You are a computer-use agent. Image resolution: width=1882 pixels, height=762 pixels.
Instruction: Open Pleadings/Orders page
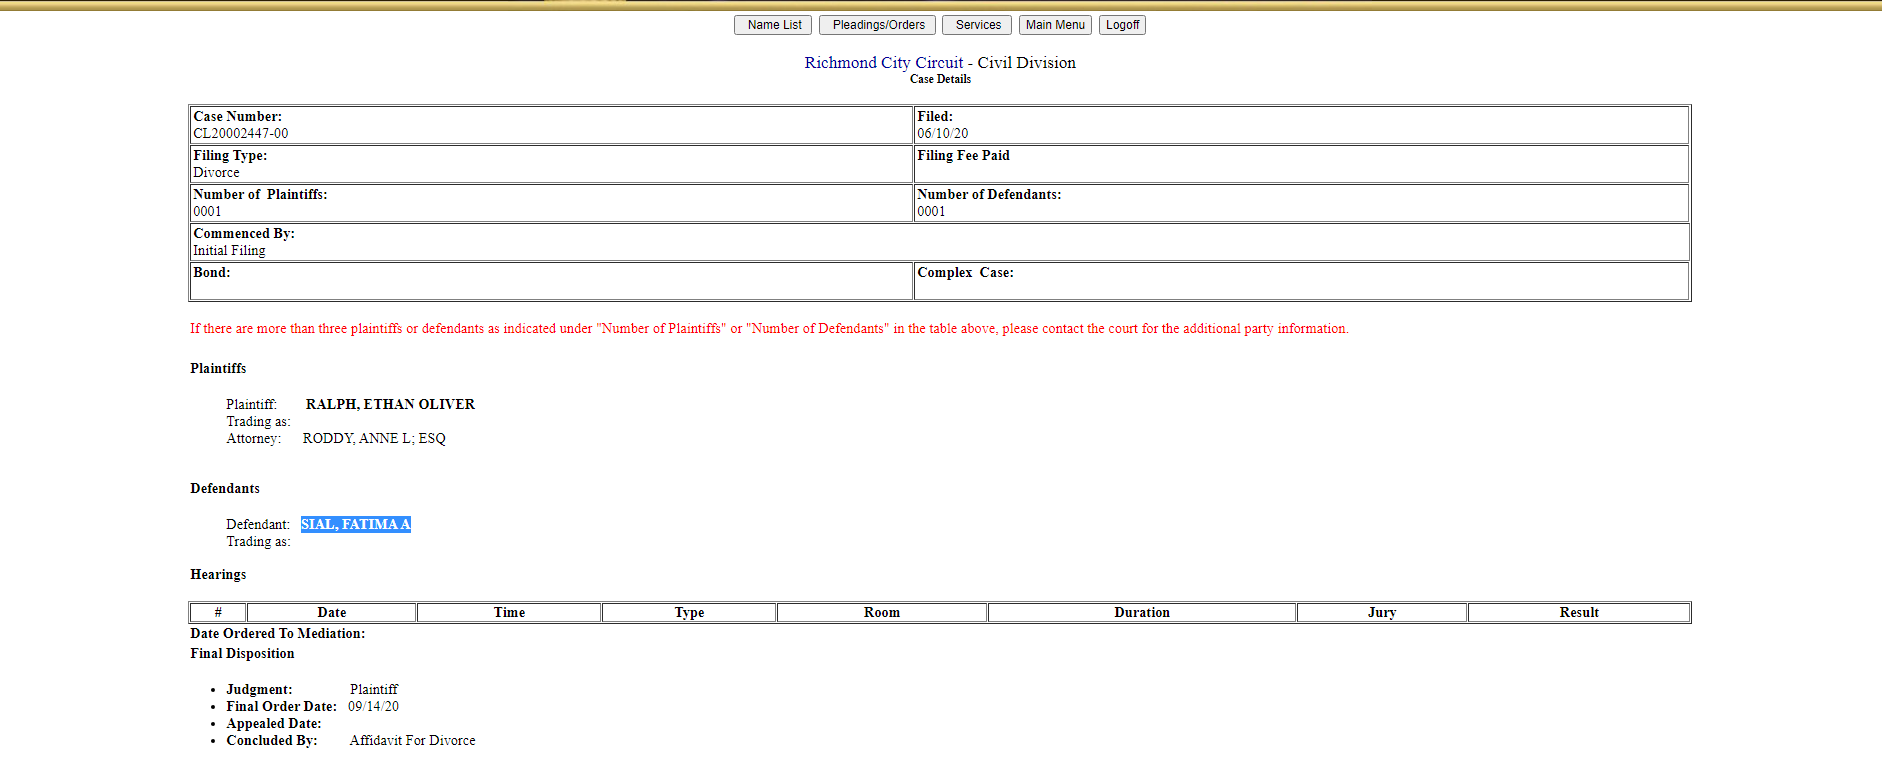click(878, 25)
